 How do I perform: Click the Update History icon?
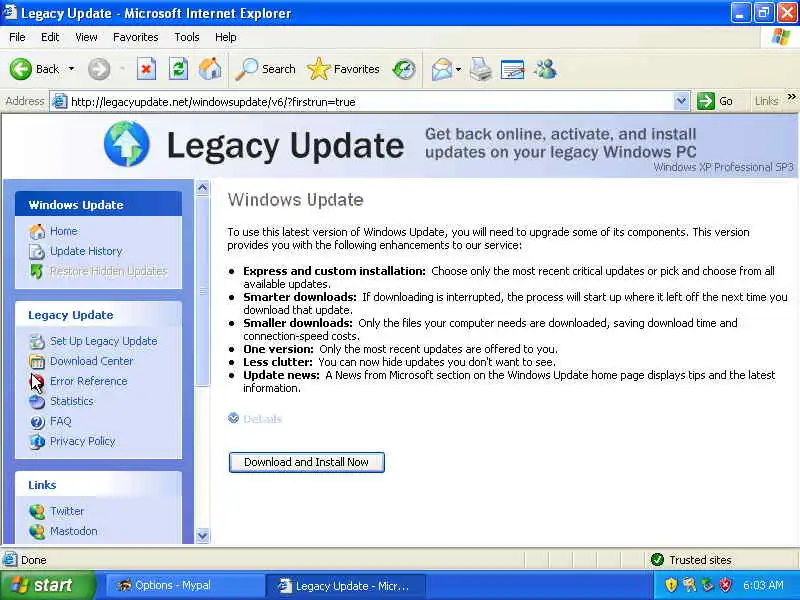click(37, 252)
